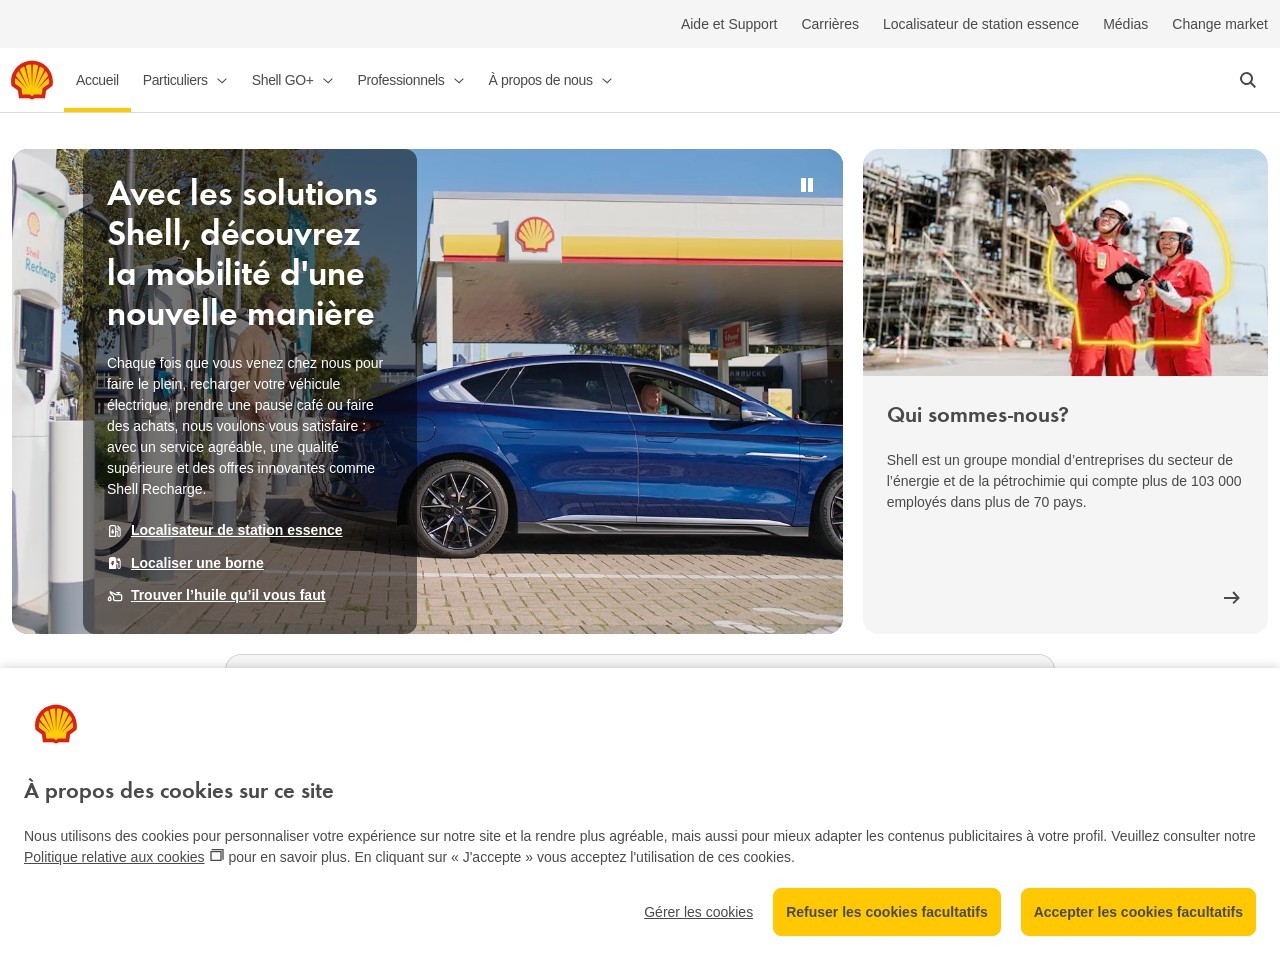Open the Médias link

click(1125, 24)
